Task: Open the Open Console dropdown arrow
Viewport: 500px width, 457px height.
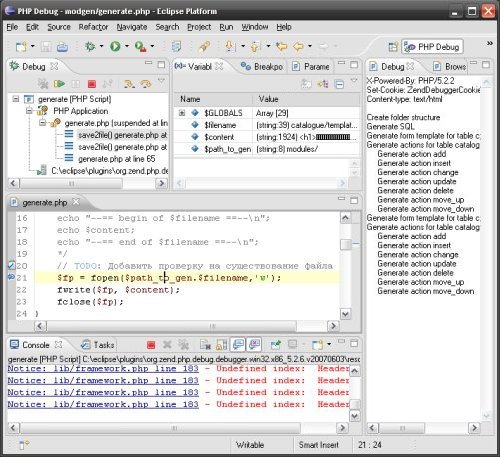Action: (329, 344)
